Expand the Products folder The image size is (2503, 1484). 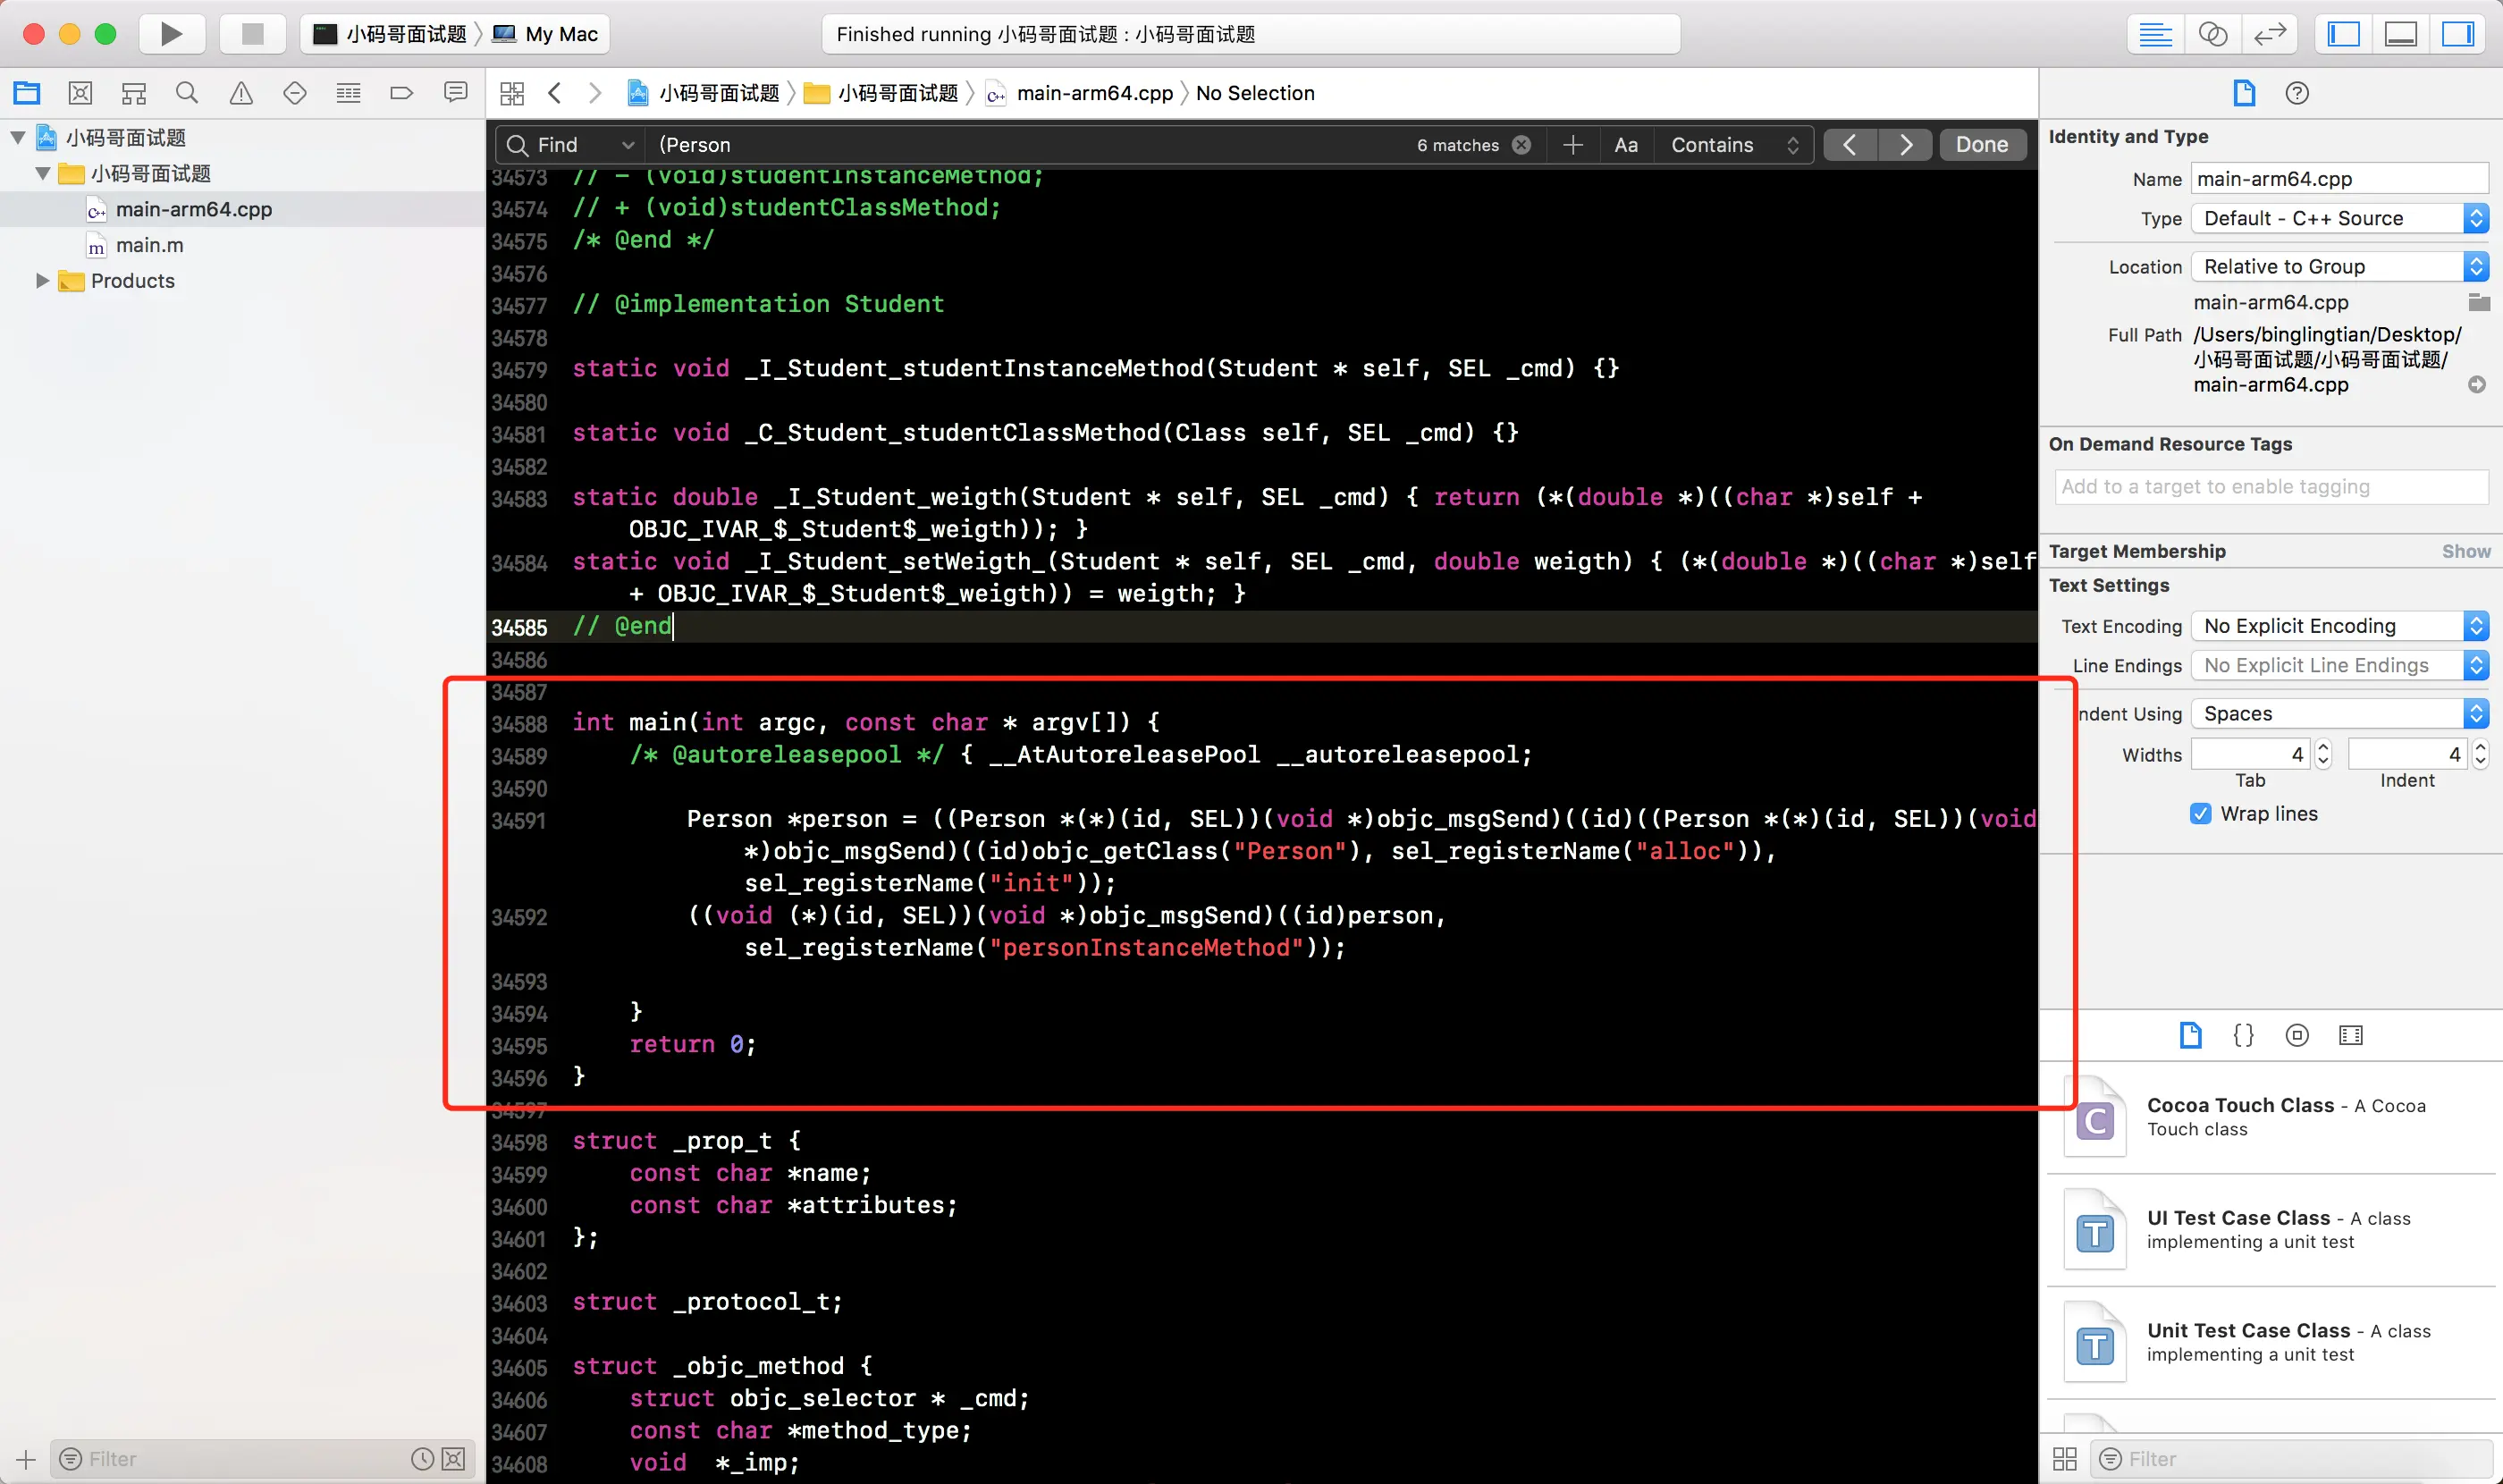42,281
